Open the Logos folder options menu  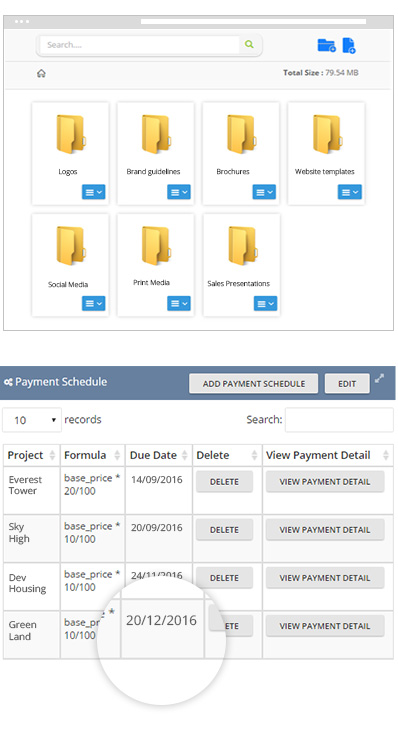pos(94,192)
